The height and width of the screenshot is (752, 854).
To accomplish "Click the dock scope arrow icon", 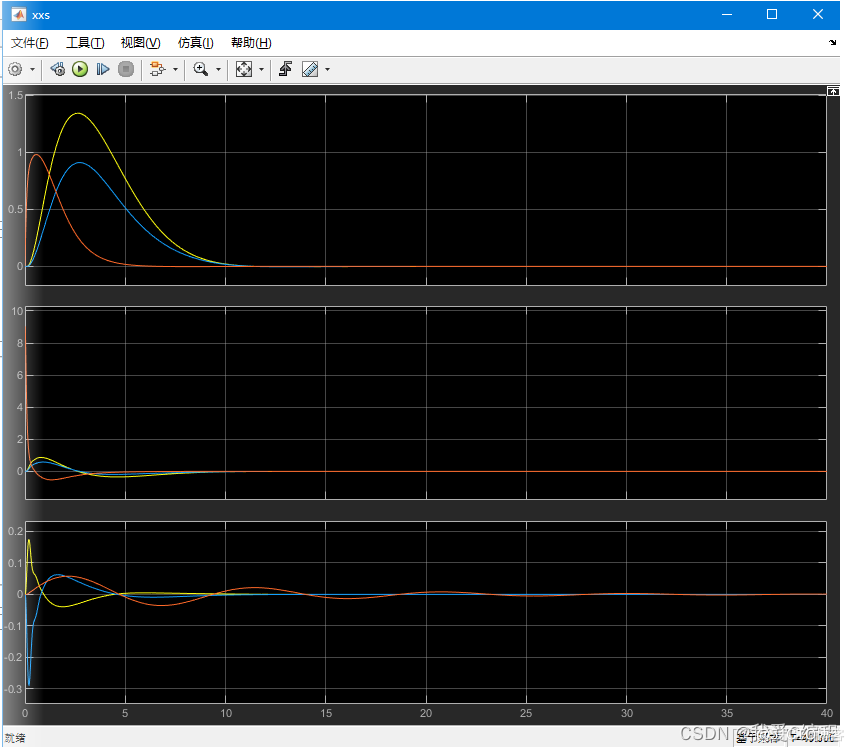I will (832, 42).
